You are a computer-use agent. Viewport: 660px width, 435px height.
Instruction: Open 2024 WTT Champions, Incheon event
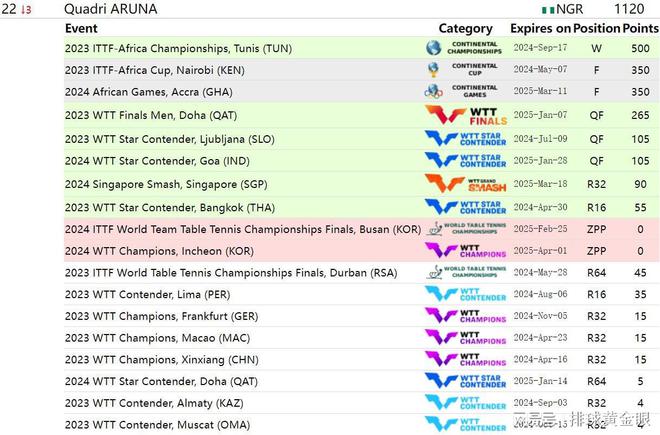(x=159, y=251)
